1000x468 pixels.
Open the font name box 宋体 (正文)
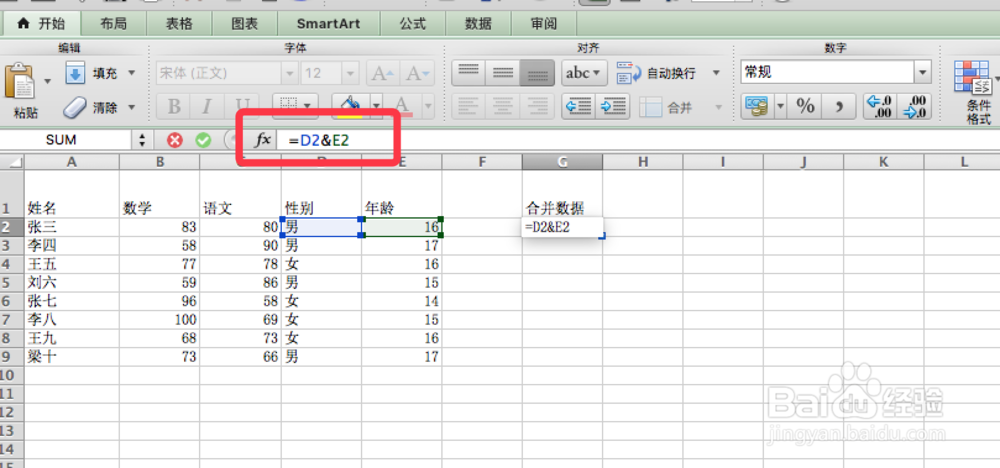pos(226,73)
